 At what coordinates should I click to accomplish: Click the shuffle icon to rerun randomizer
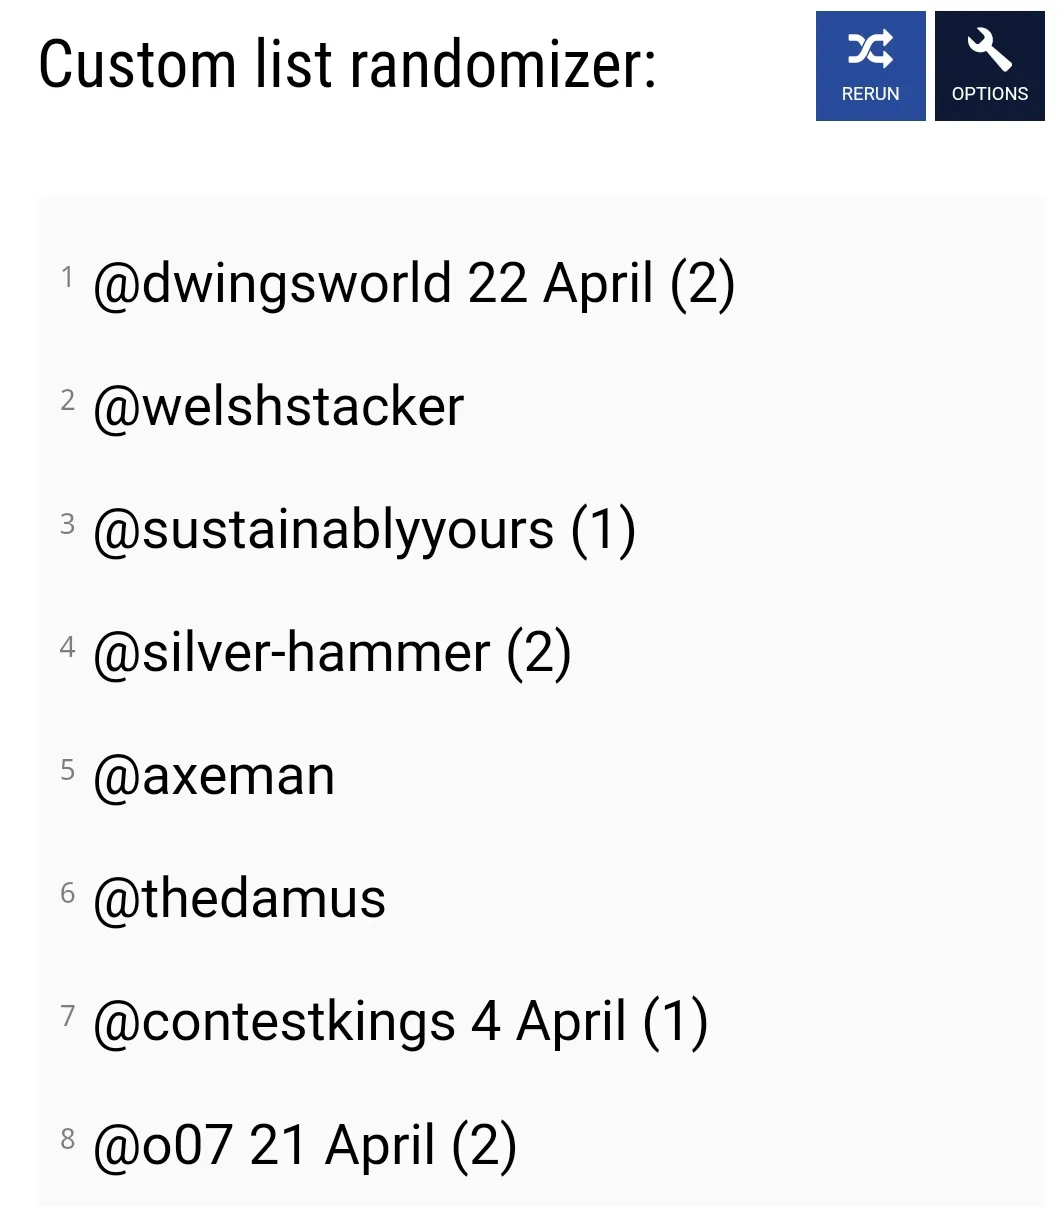[x=870, y=50]
